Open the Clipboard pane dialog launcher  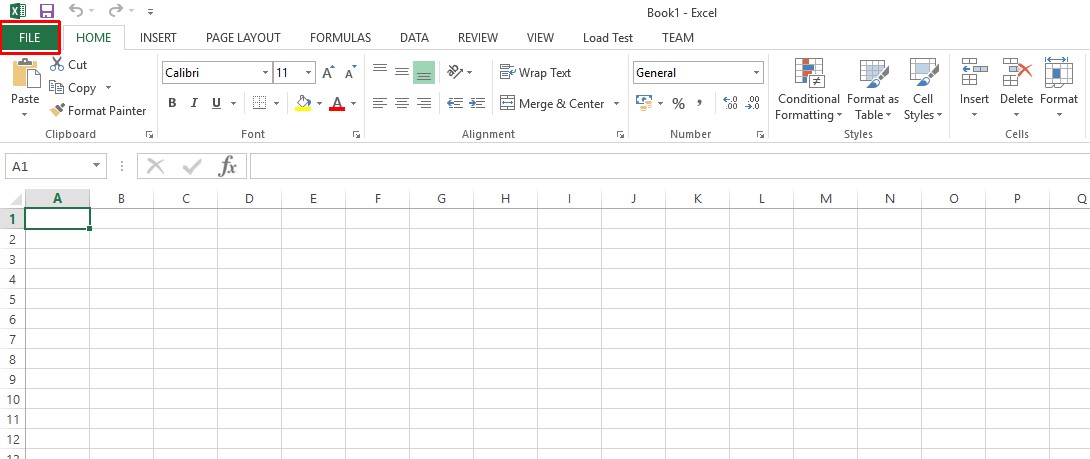point(149,134)
